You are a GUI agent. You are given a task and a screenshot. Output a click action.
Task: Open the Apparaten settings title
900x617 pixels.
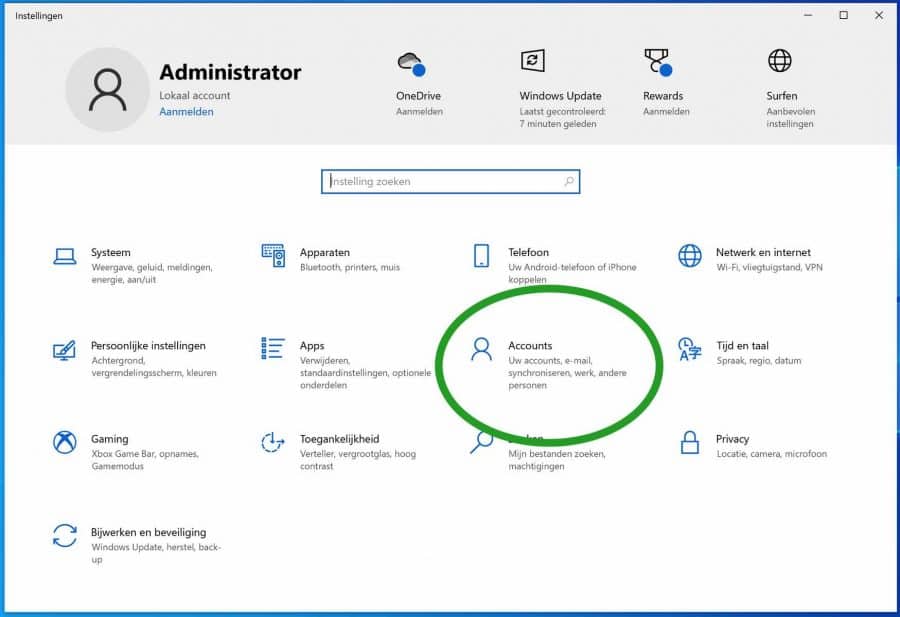[x=325, y=253]
